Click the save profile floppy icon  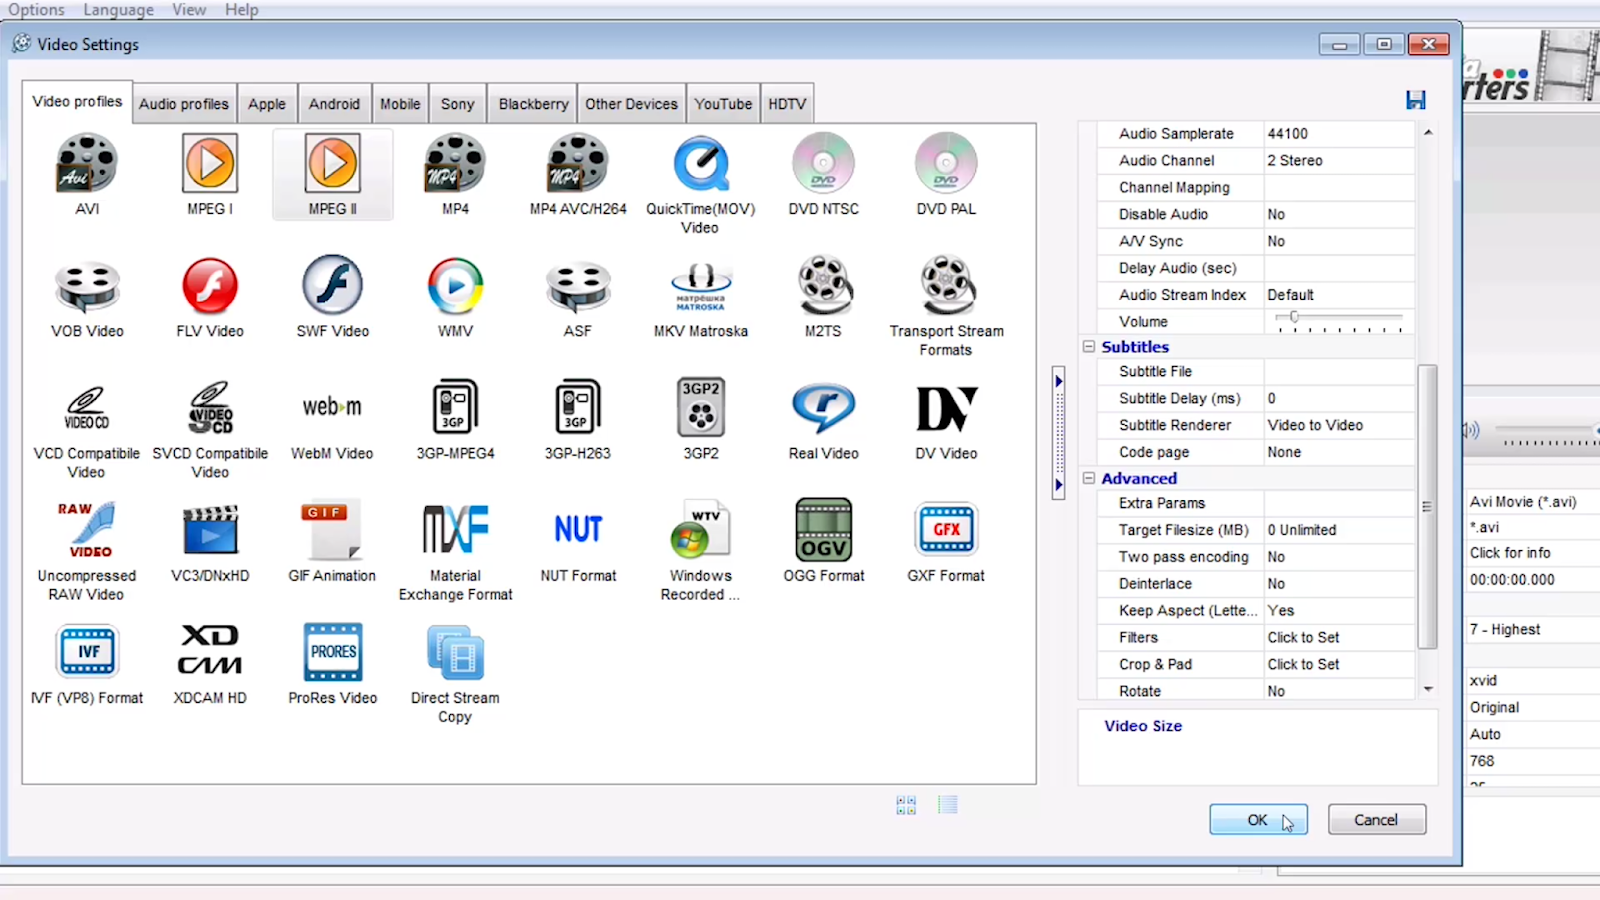coord(1415,100)
